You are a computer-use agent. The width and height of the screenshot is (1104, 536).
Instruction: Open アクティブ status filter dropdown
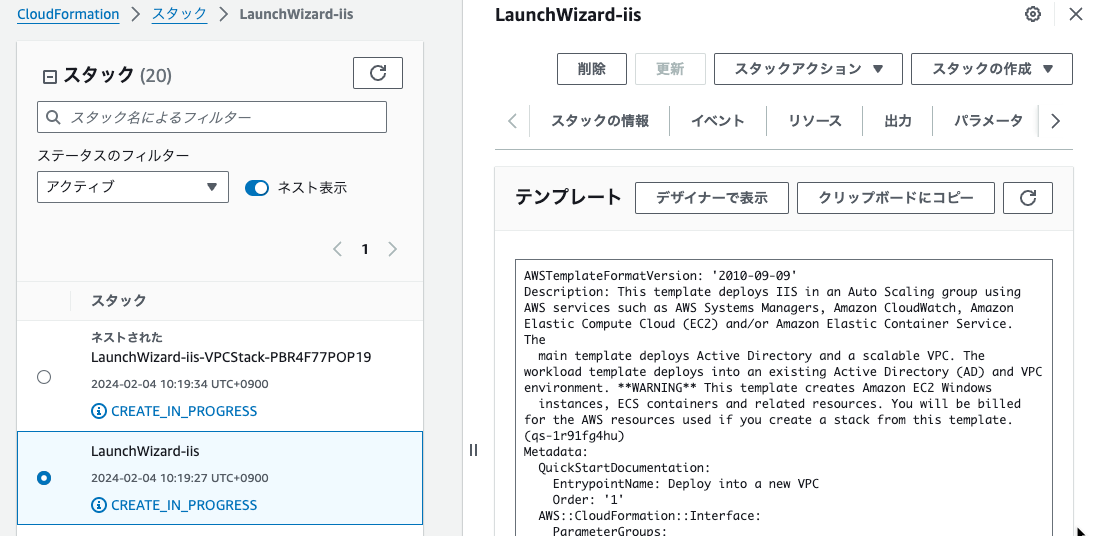click(133, 187)
